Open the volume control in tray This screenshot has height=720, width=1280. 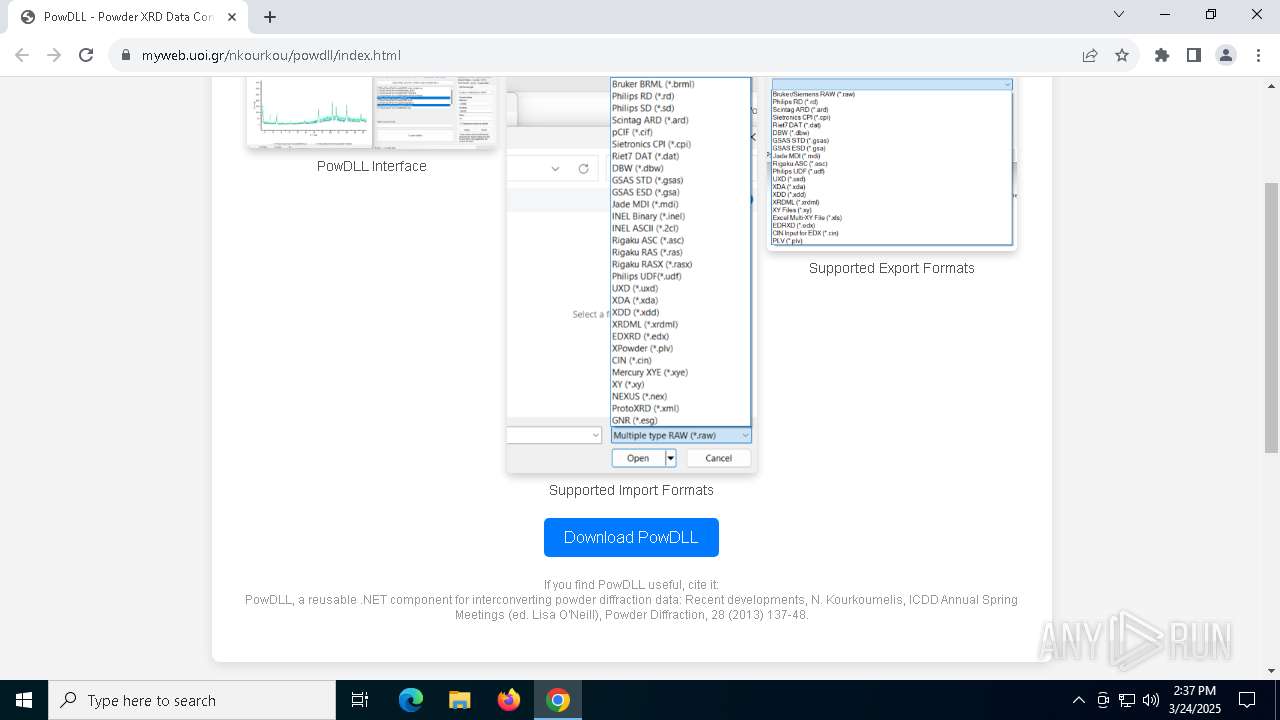point(1151,700)
